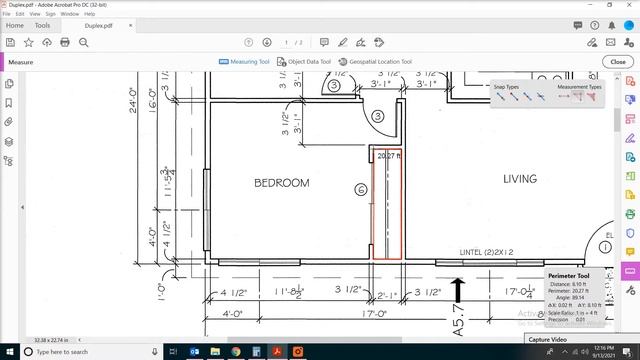Viewport: 640px width, 360px height.
Task: Toggle the fourth snap type option
Action: 541,97
